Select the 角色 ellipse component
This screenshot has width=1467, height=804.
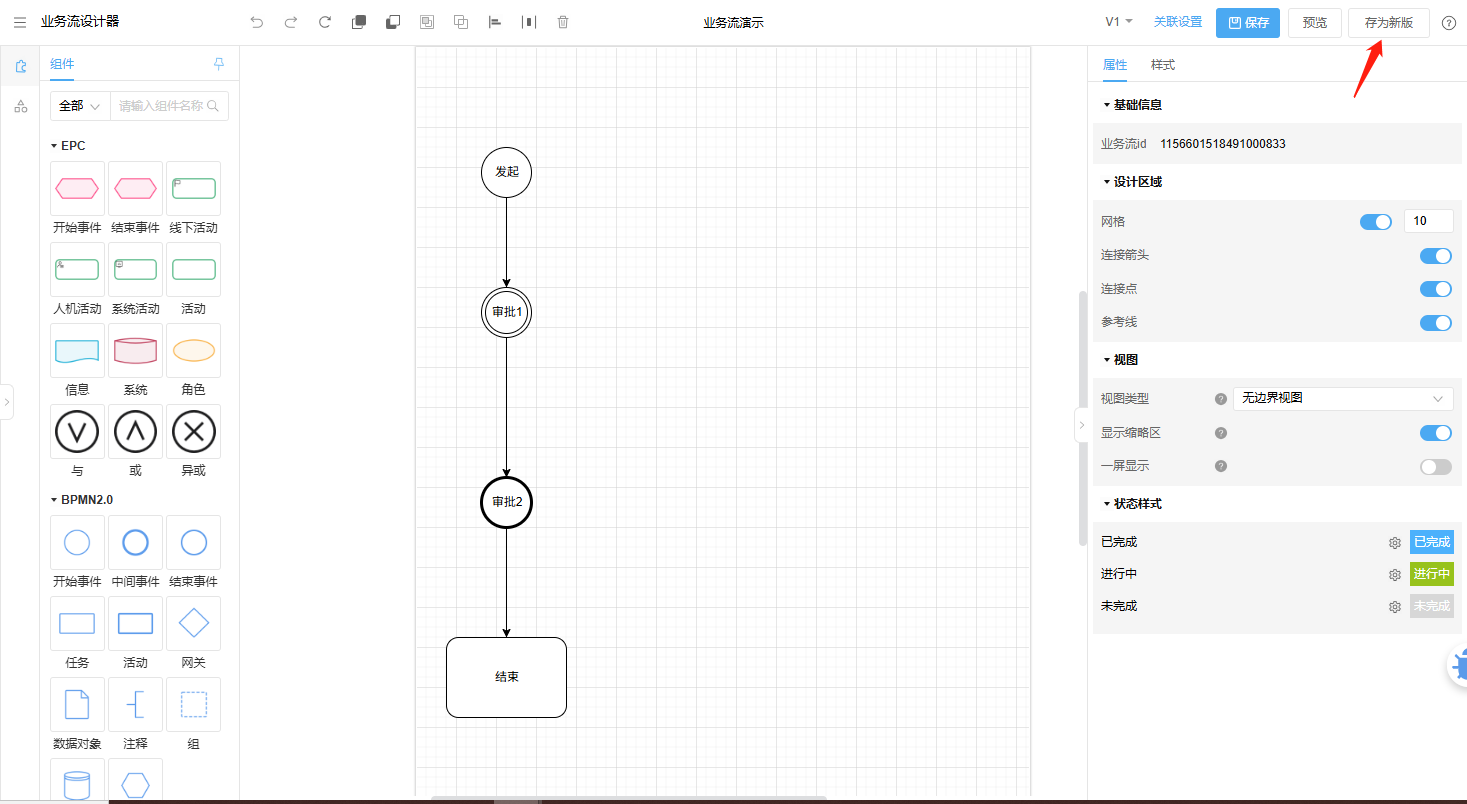point(193,350)
